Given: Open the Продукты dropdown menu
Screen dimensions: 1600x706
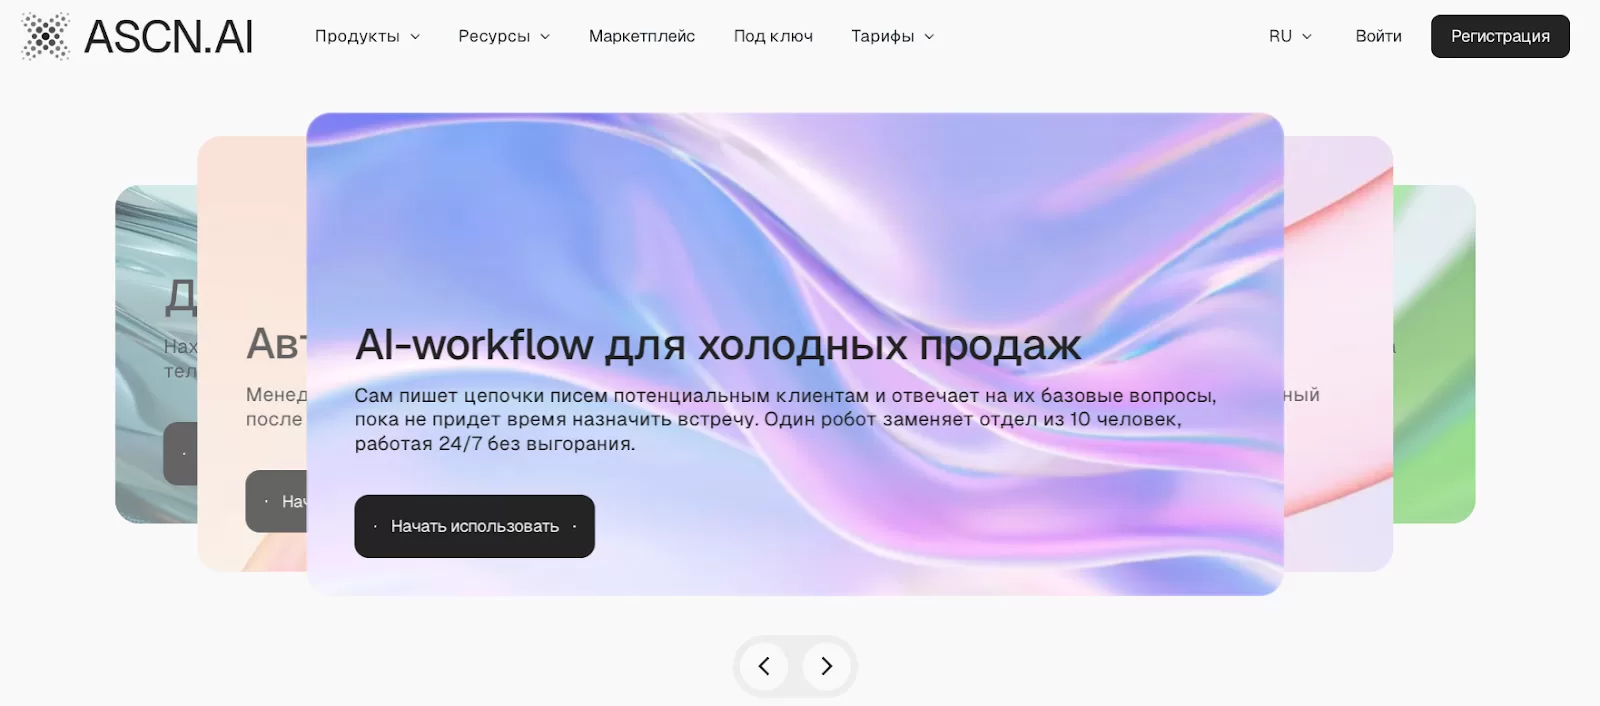Looking at the screenshot, I should click(357, 36).
